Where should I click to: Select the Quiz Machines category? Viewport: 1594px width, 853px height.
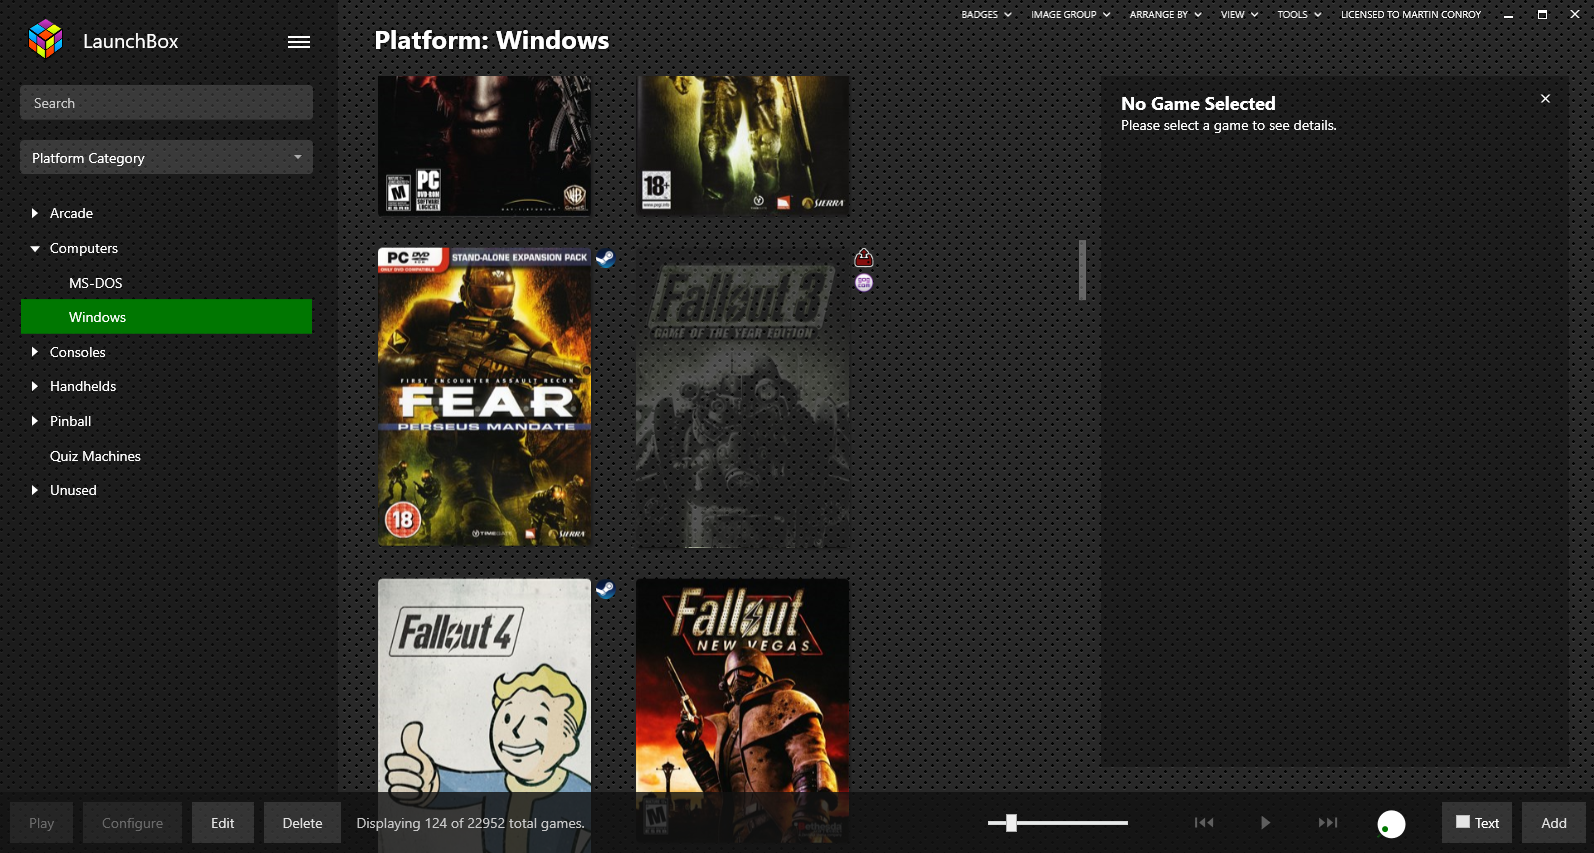pos(95,456)
